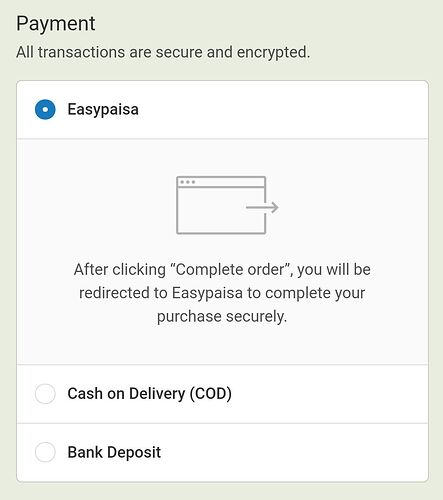Click the arrow on the redirect illustration
The image size is (443, 500).
click(x=262, y=207)
